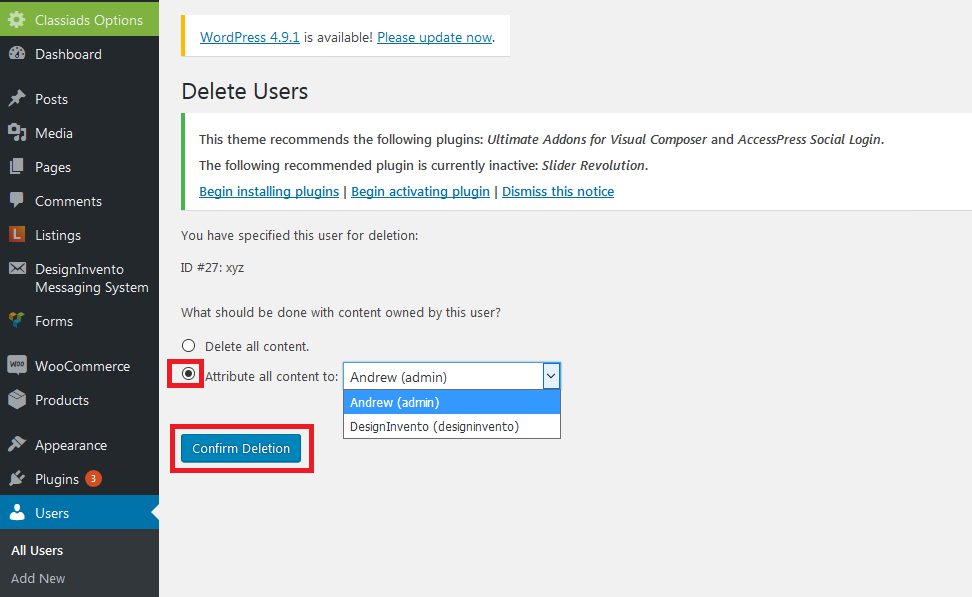Open DesignInvento Messaging System menu label
The image size is (972, 597).
[92, 278]
